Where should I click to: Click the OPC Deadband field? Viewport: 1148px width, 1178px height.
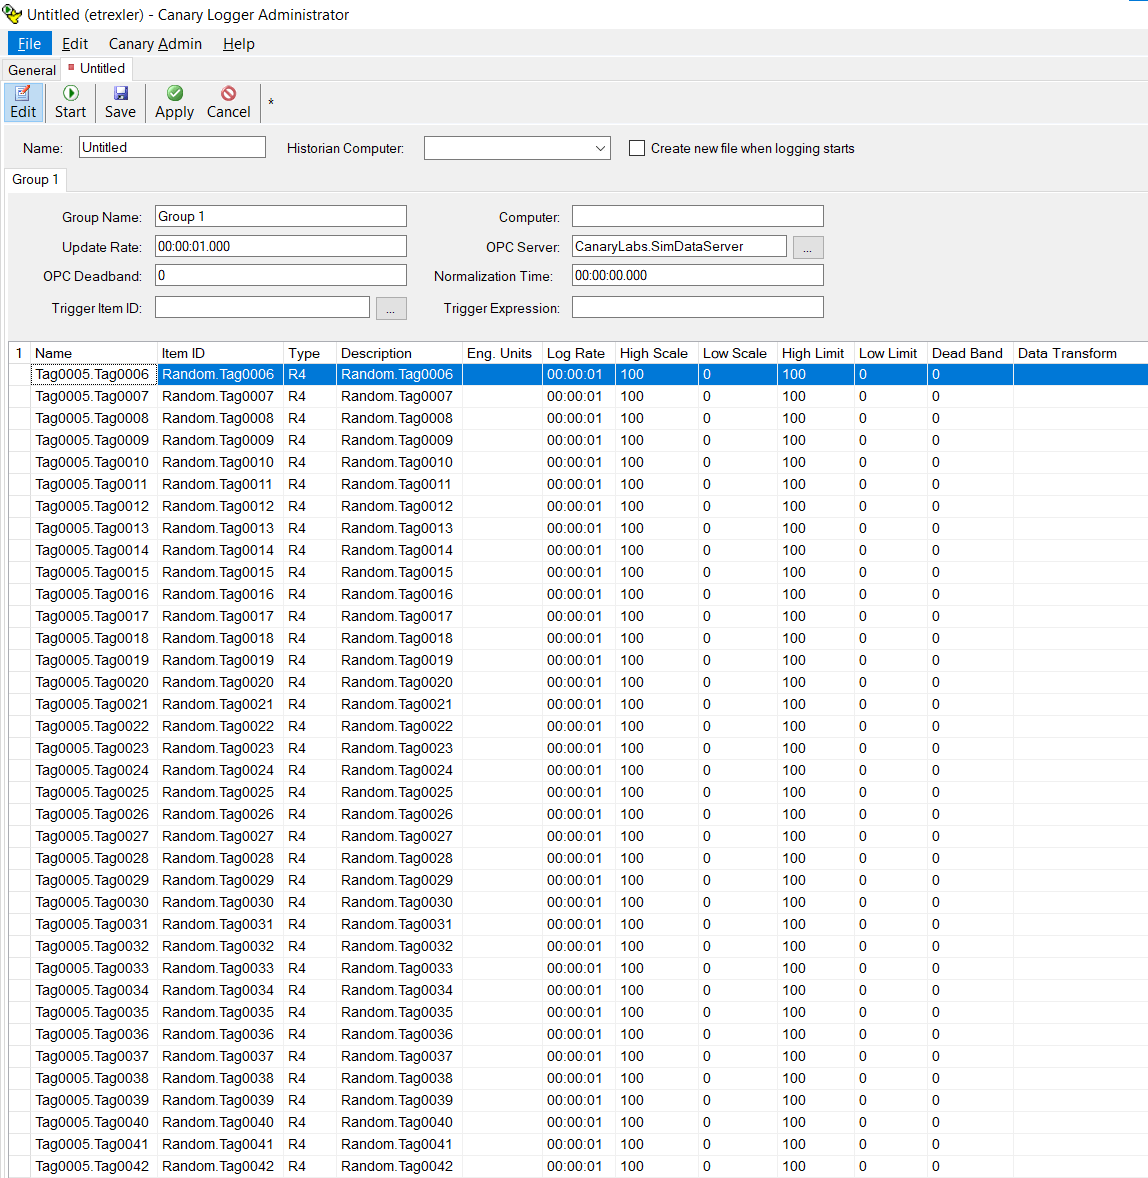(280, 274)
